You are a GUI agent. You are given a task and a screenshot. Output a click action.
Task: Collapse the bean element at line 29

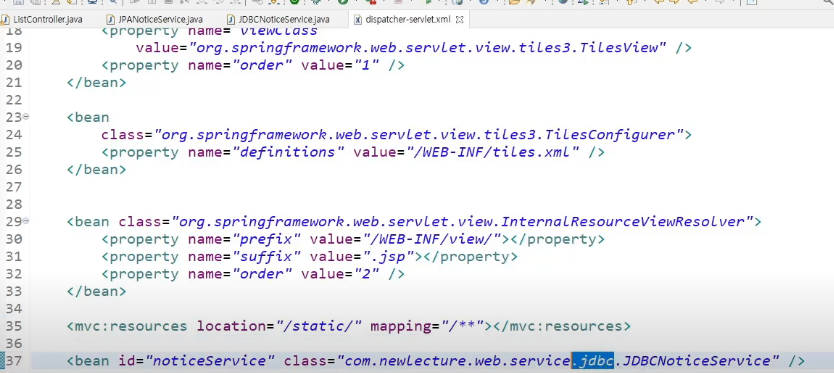(x=26, y=221)
